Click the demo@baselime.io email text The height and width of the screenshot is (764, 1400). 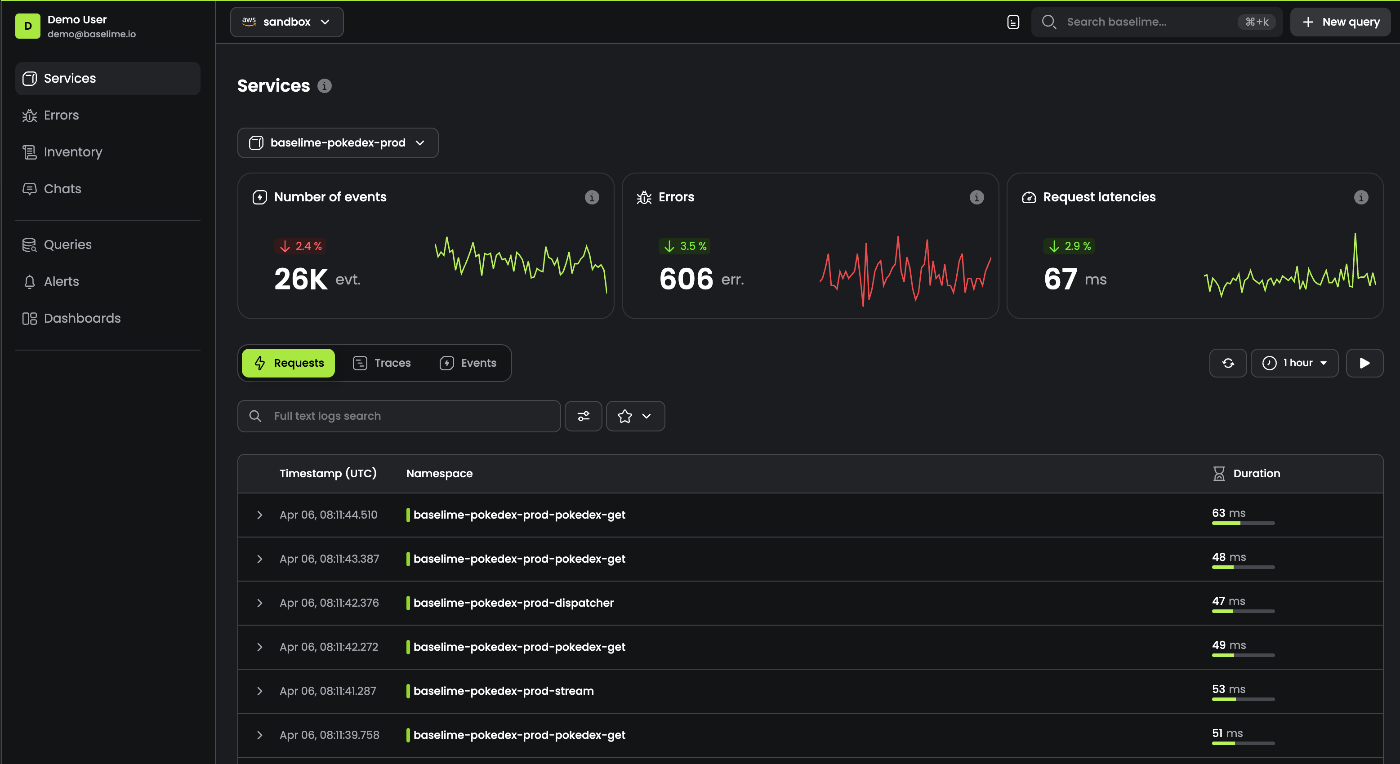point(92,34)
